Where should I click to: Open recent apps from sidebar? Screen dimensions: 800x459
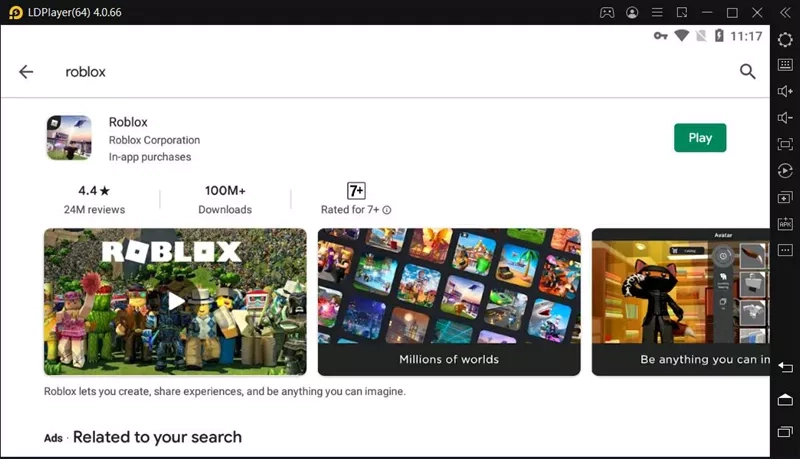[x=785, y=431]
